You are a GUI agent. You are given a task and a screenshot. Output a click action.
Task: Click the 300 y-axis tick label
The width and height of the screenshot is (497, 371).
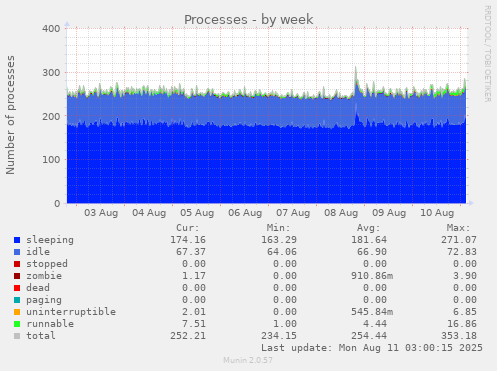[51, 73]
